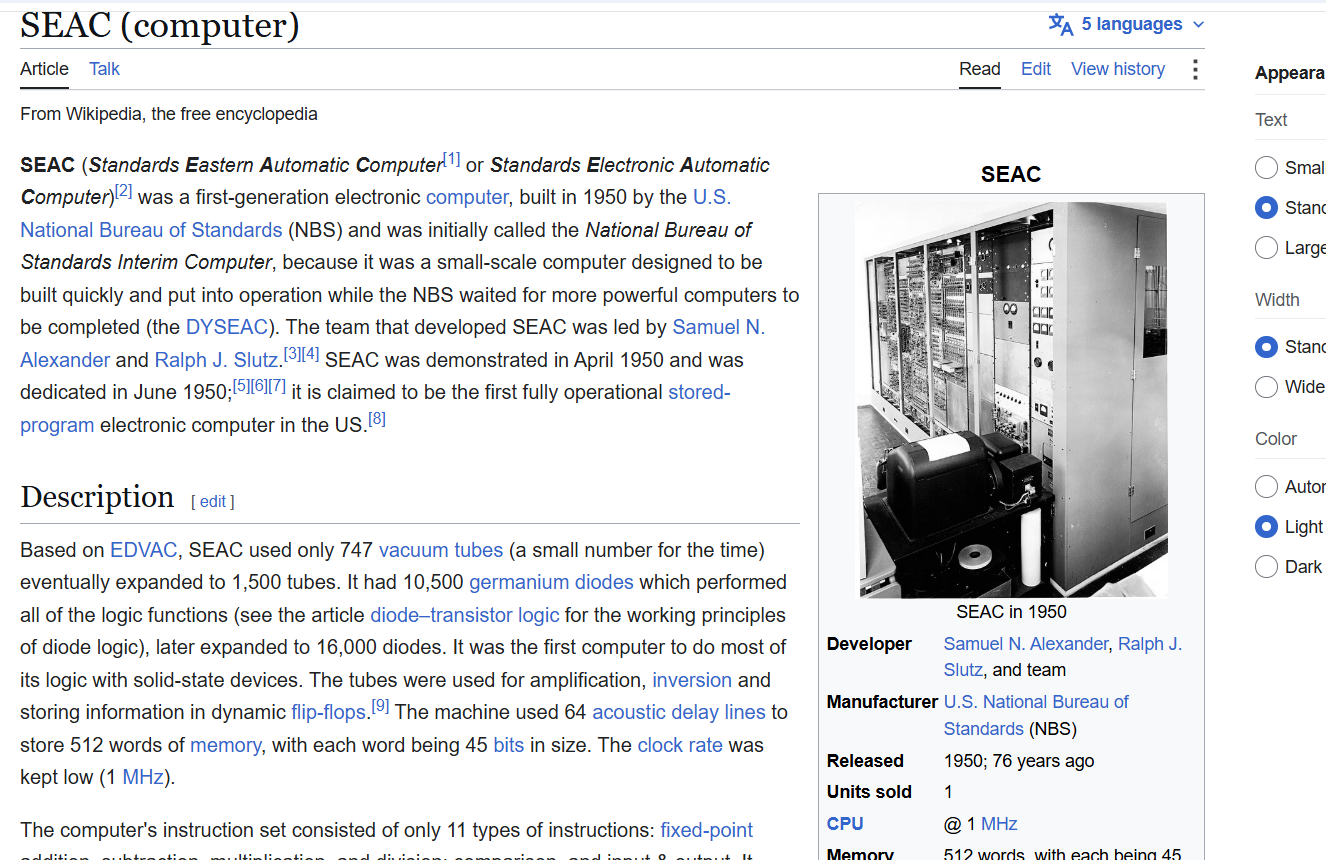Edit the Description section
1326x860 pixels.
click(x=213, y=502)
